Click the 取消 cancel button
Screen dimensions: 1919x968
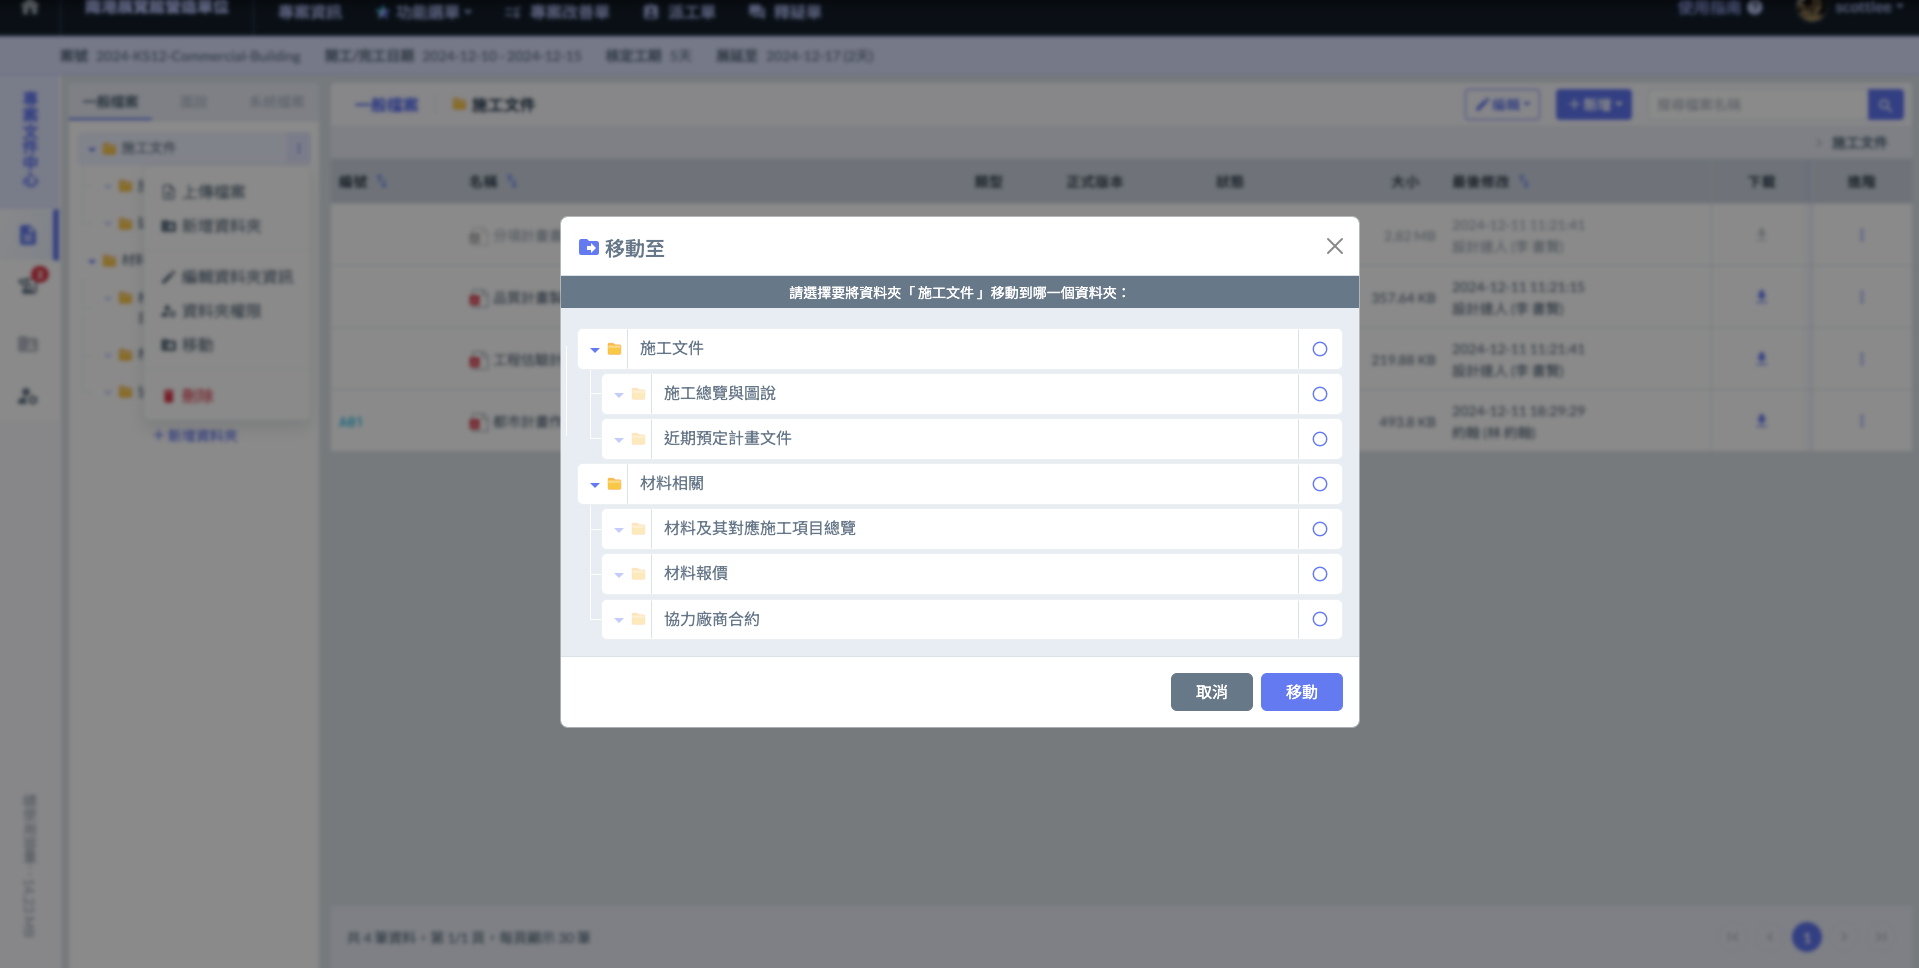click(x=1211, y=692)
